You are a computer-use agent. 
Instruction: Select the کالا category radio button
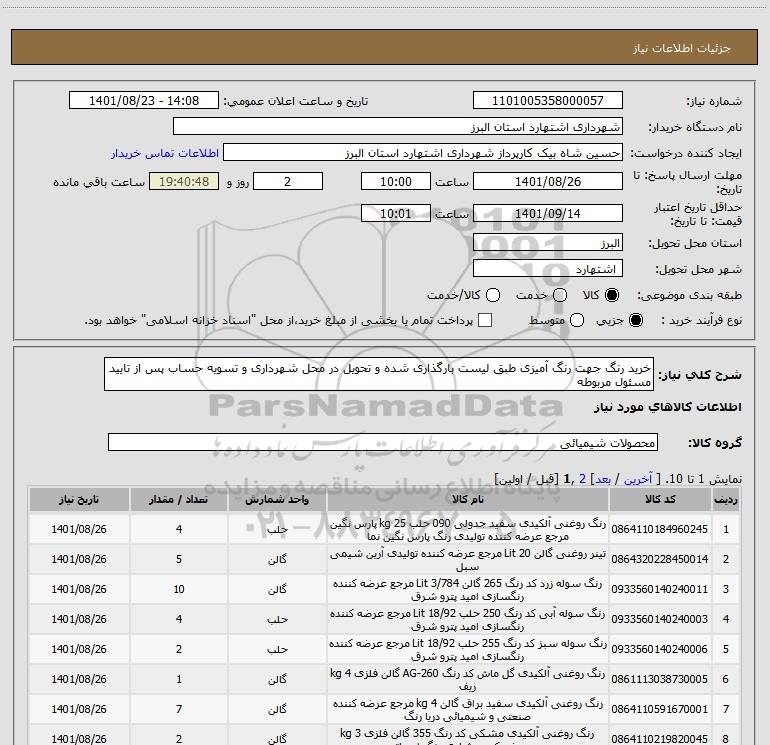point(612,295)
